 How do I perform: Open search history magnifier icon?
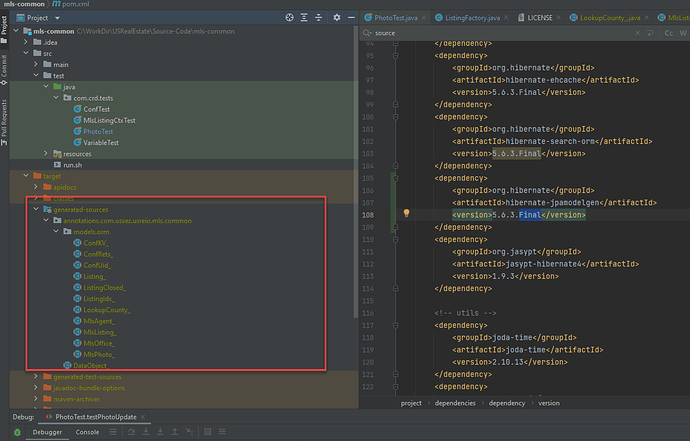(x=367, y=33)
